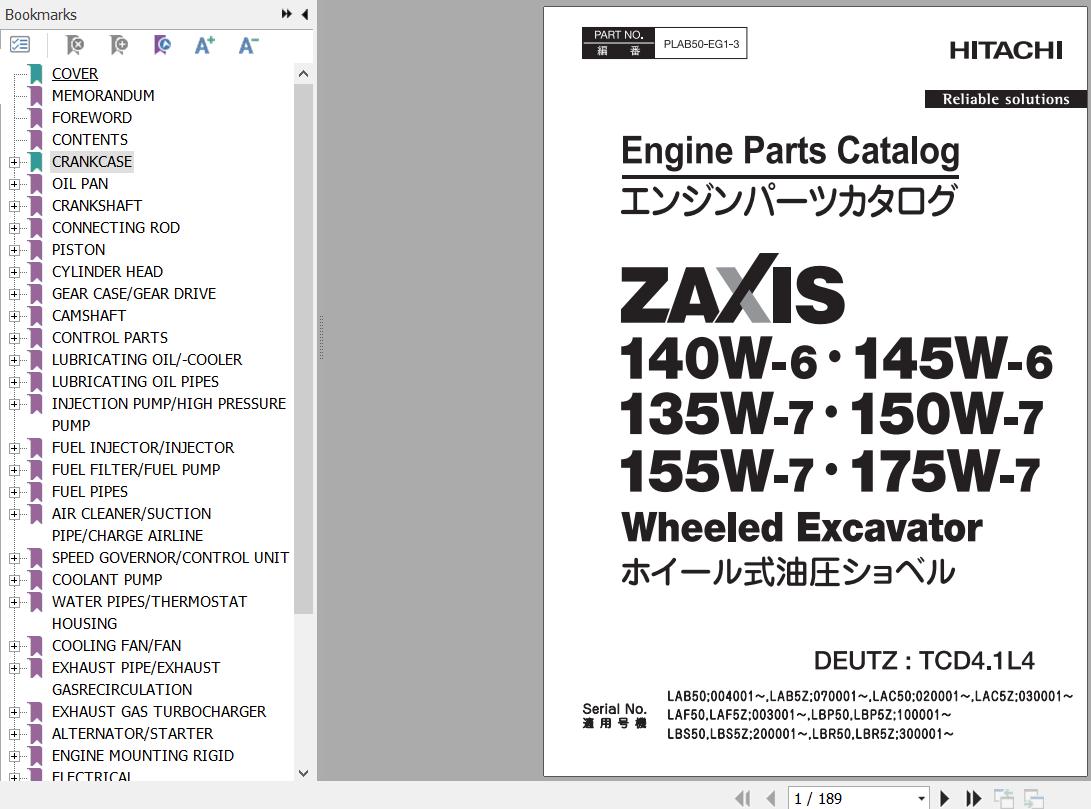Go to the next page arrow
The width and height of the screenshot is (1091, 809).
(x=944, y=798)
